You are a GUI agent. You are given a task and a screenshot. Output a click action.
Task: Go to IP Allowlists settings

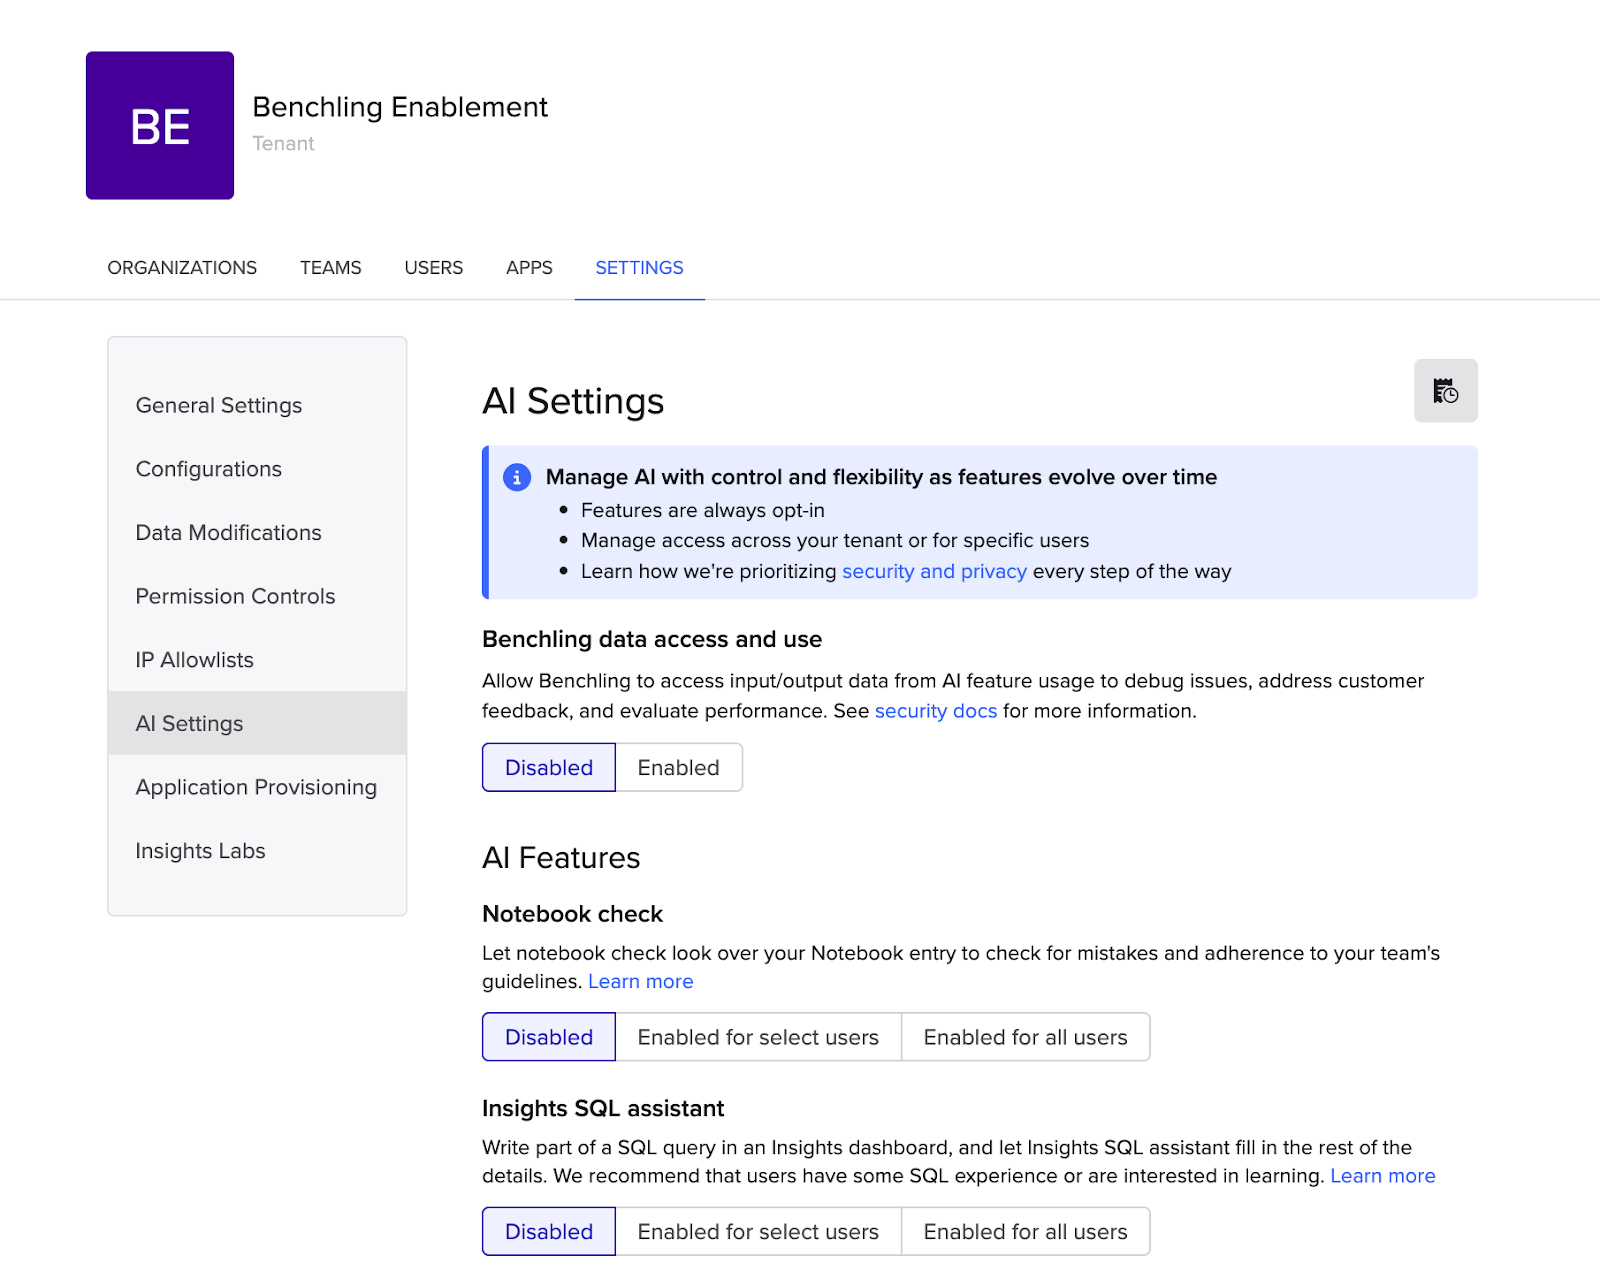point(193,659)
